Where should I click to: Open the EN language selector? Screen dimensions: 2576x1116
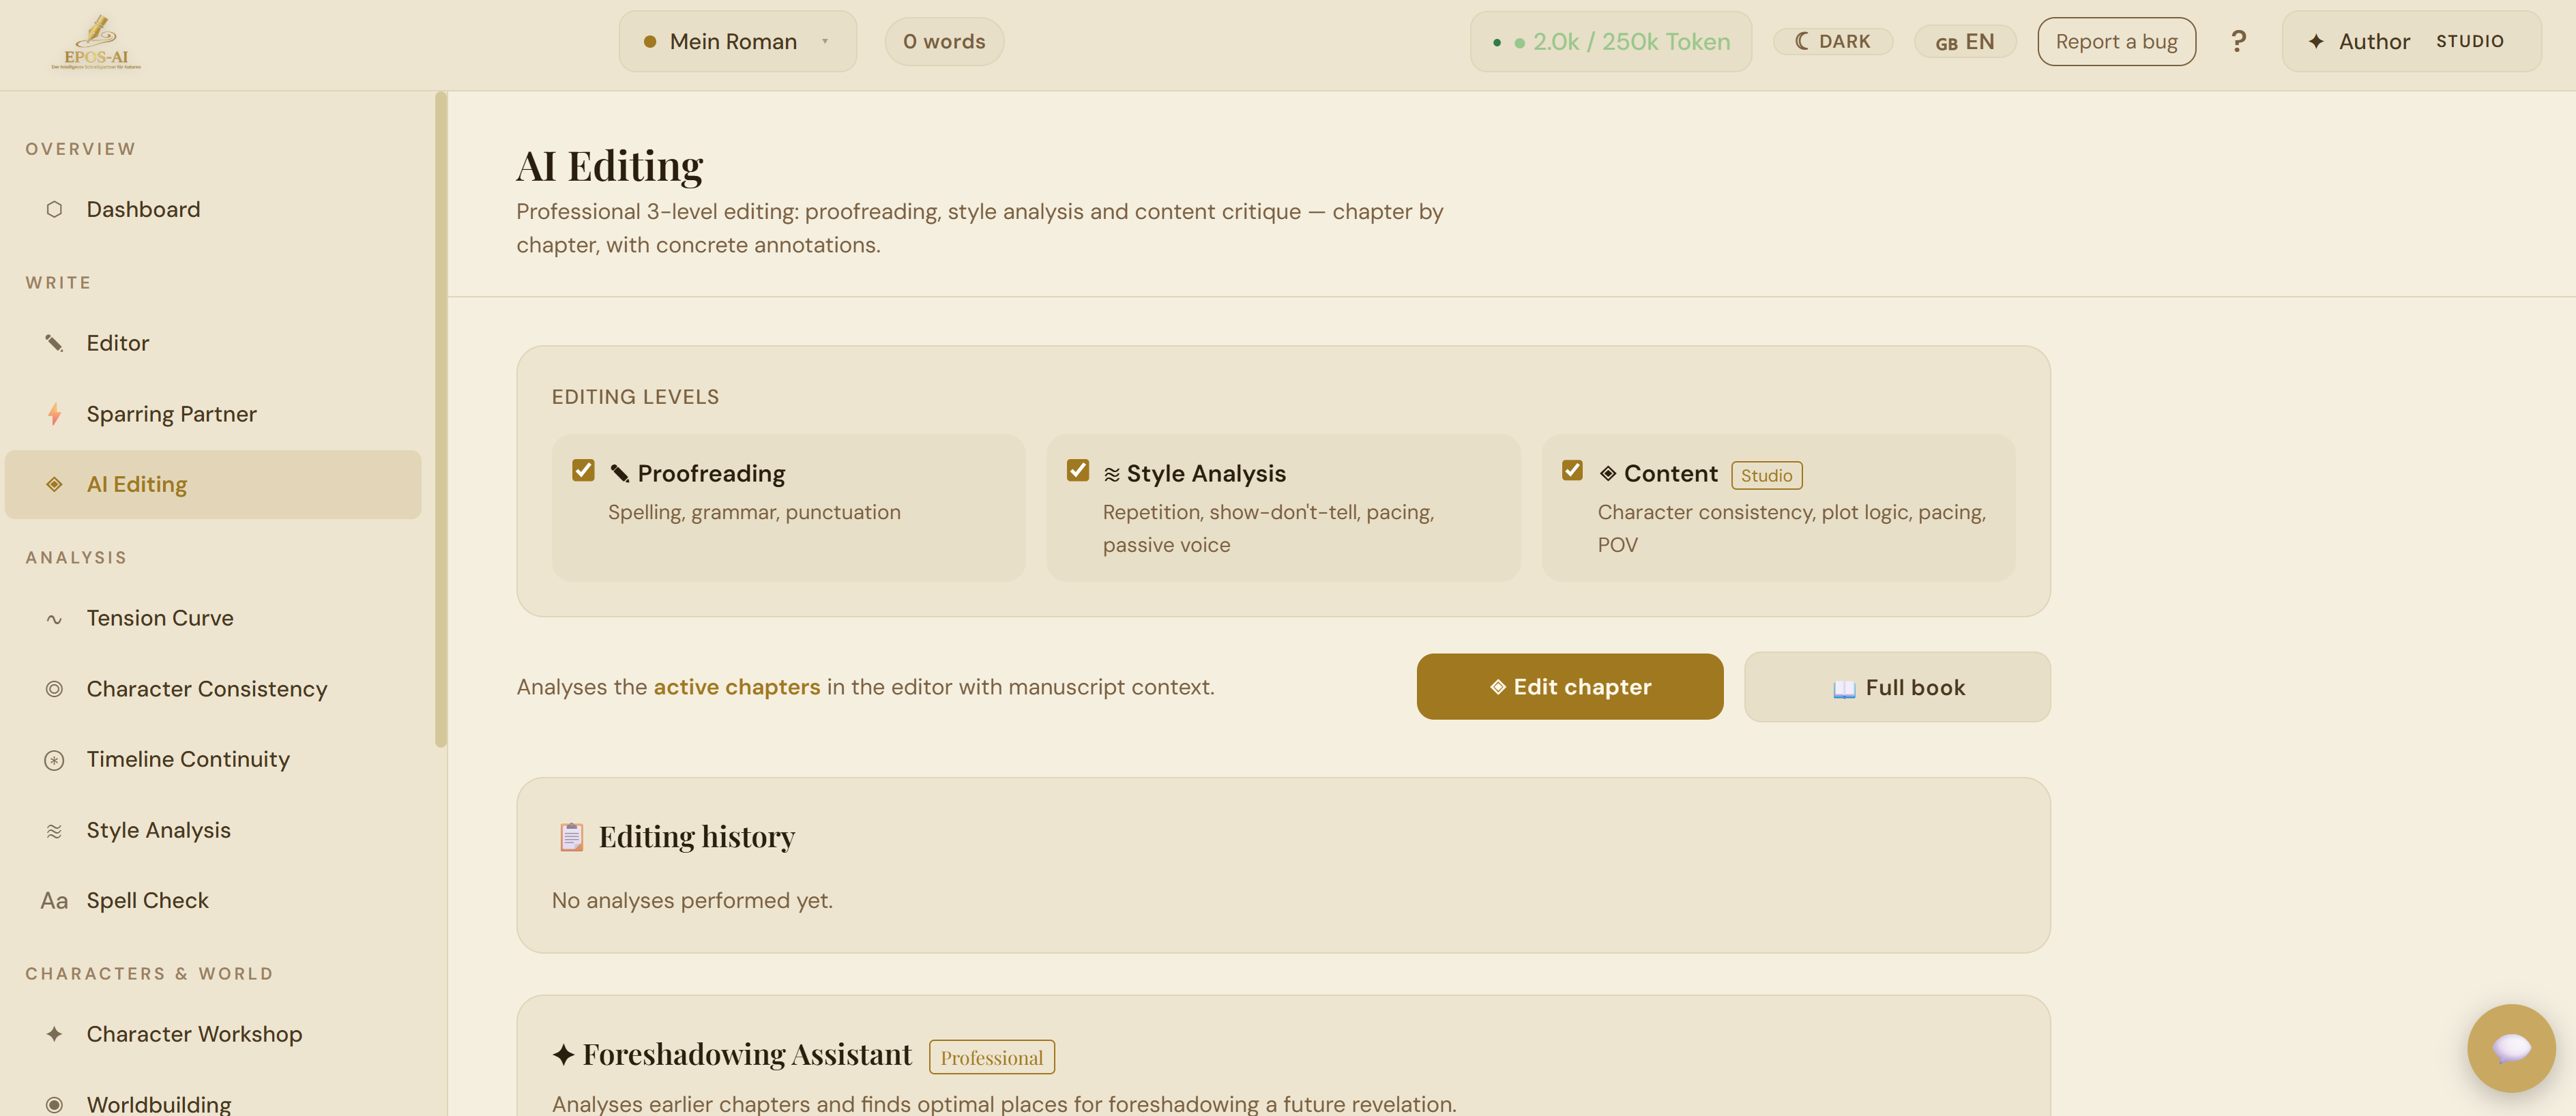point(1964,42)
